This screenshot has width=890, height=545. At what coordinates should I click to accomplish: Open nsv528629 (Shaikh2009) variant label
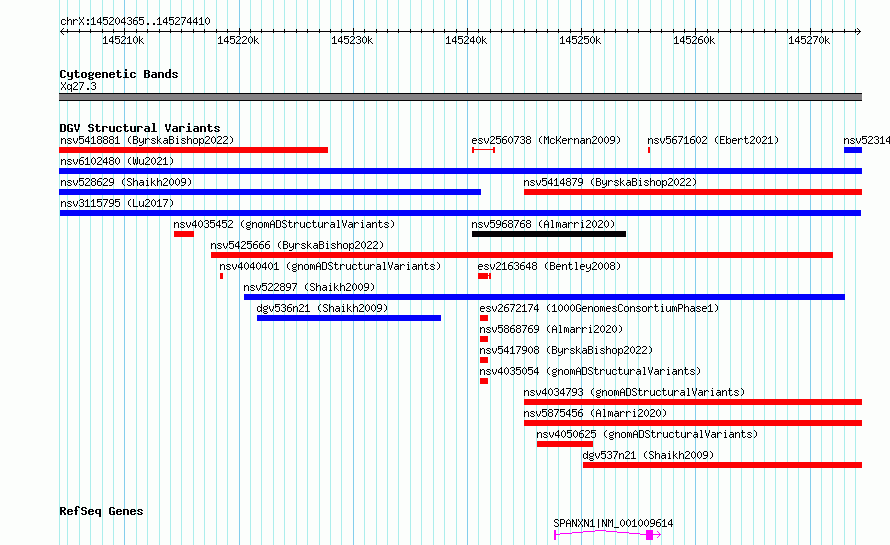[x=126, y=182]
